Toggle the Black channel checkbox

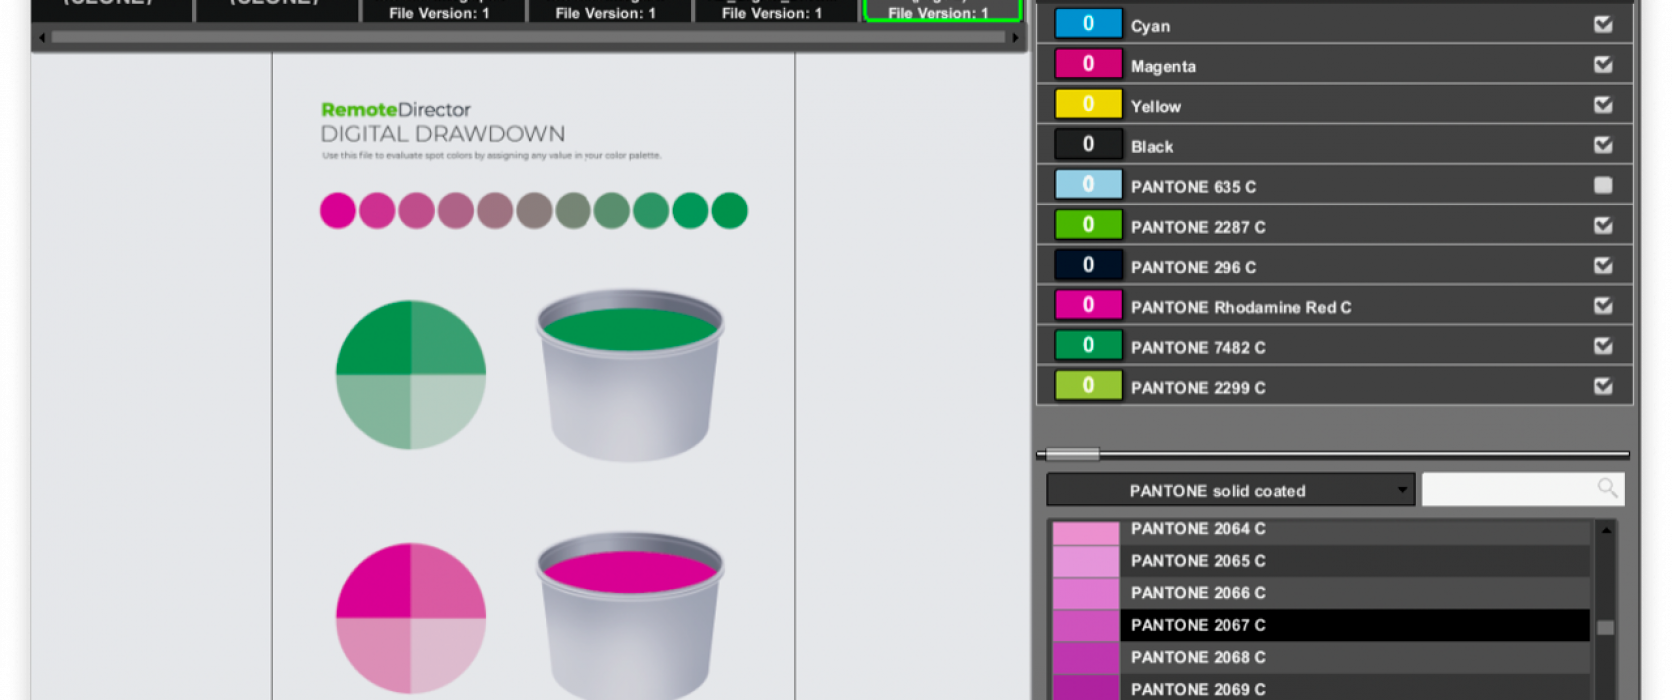point(1603,145)
